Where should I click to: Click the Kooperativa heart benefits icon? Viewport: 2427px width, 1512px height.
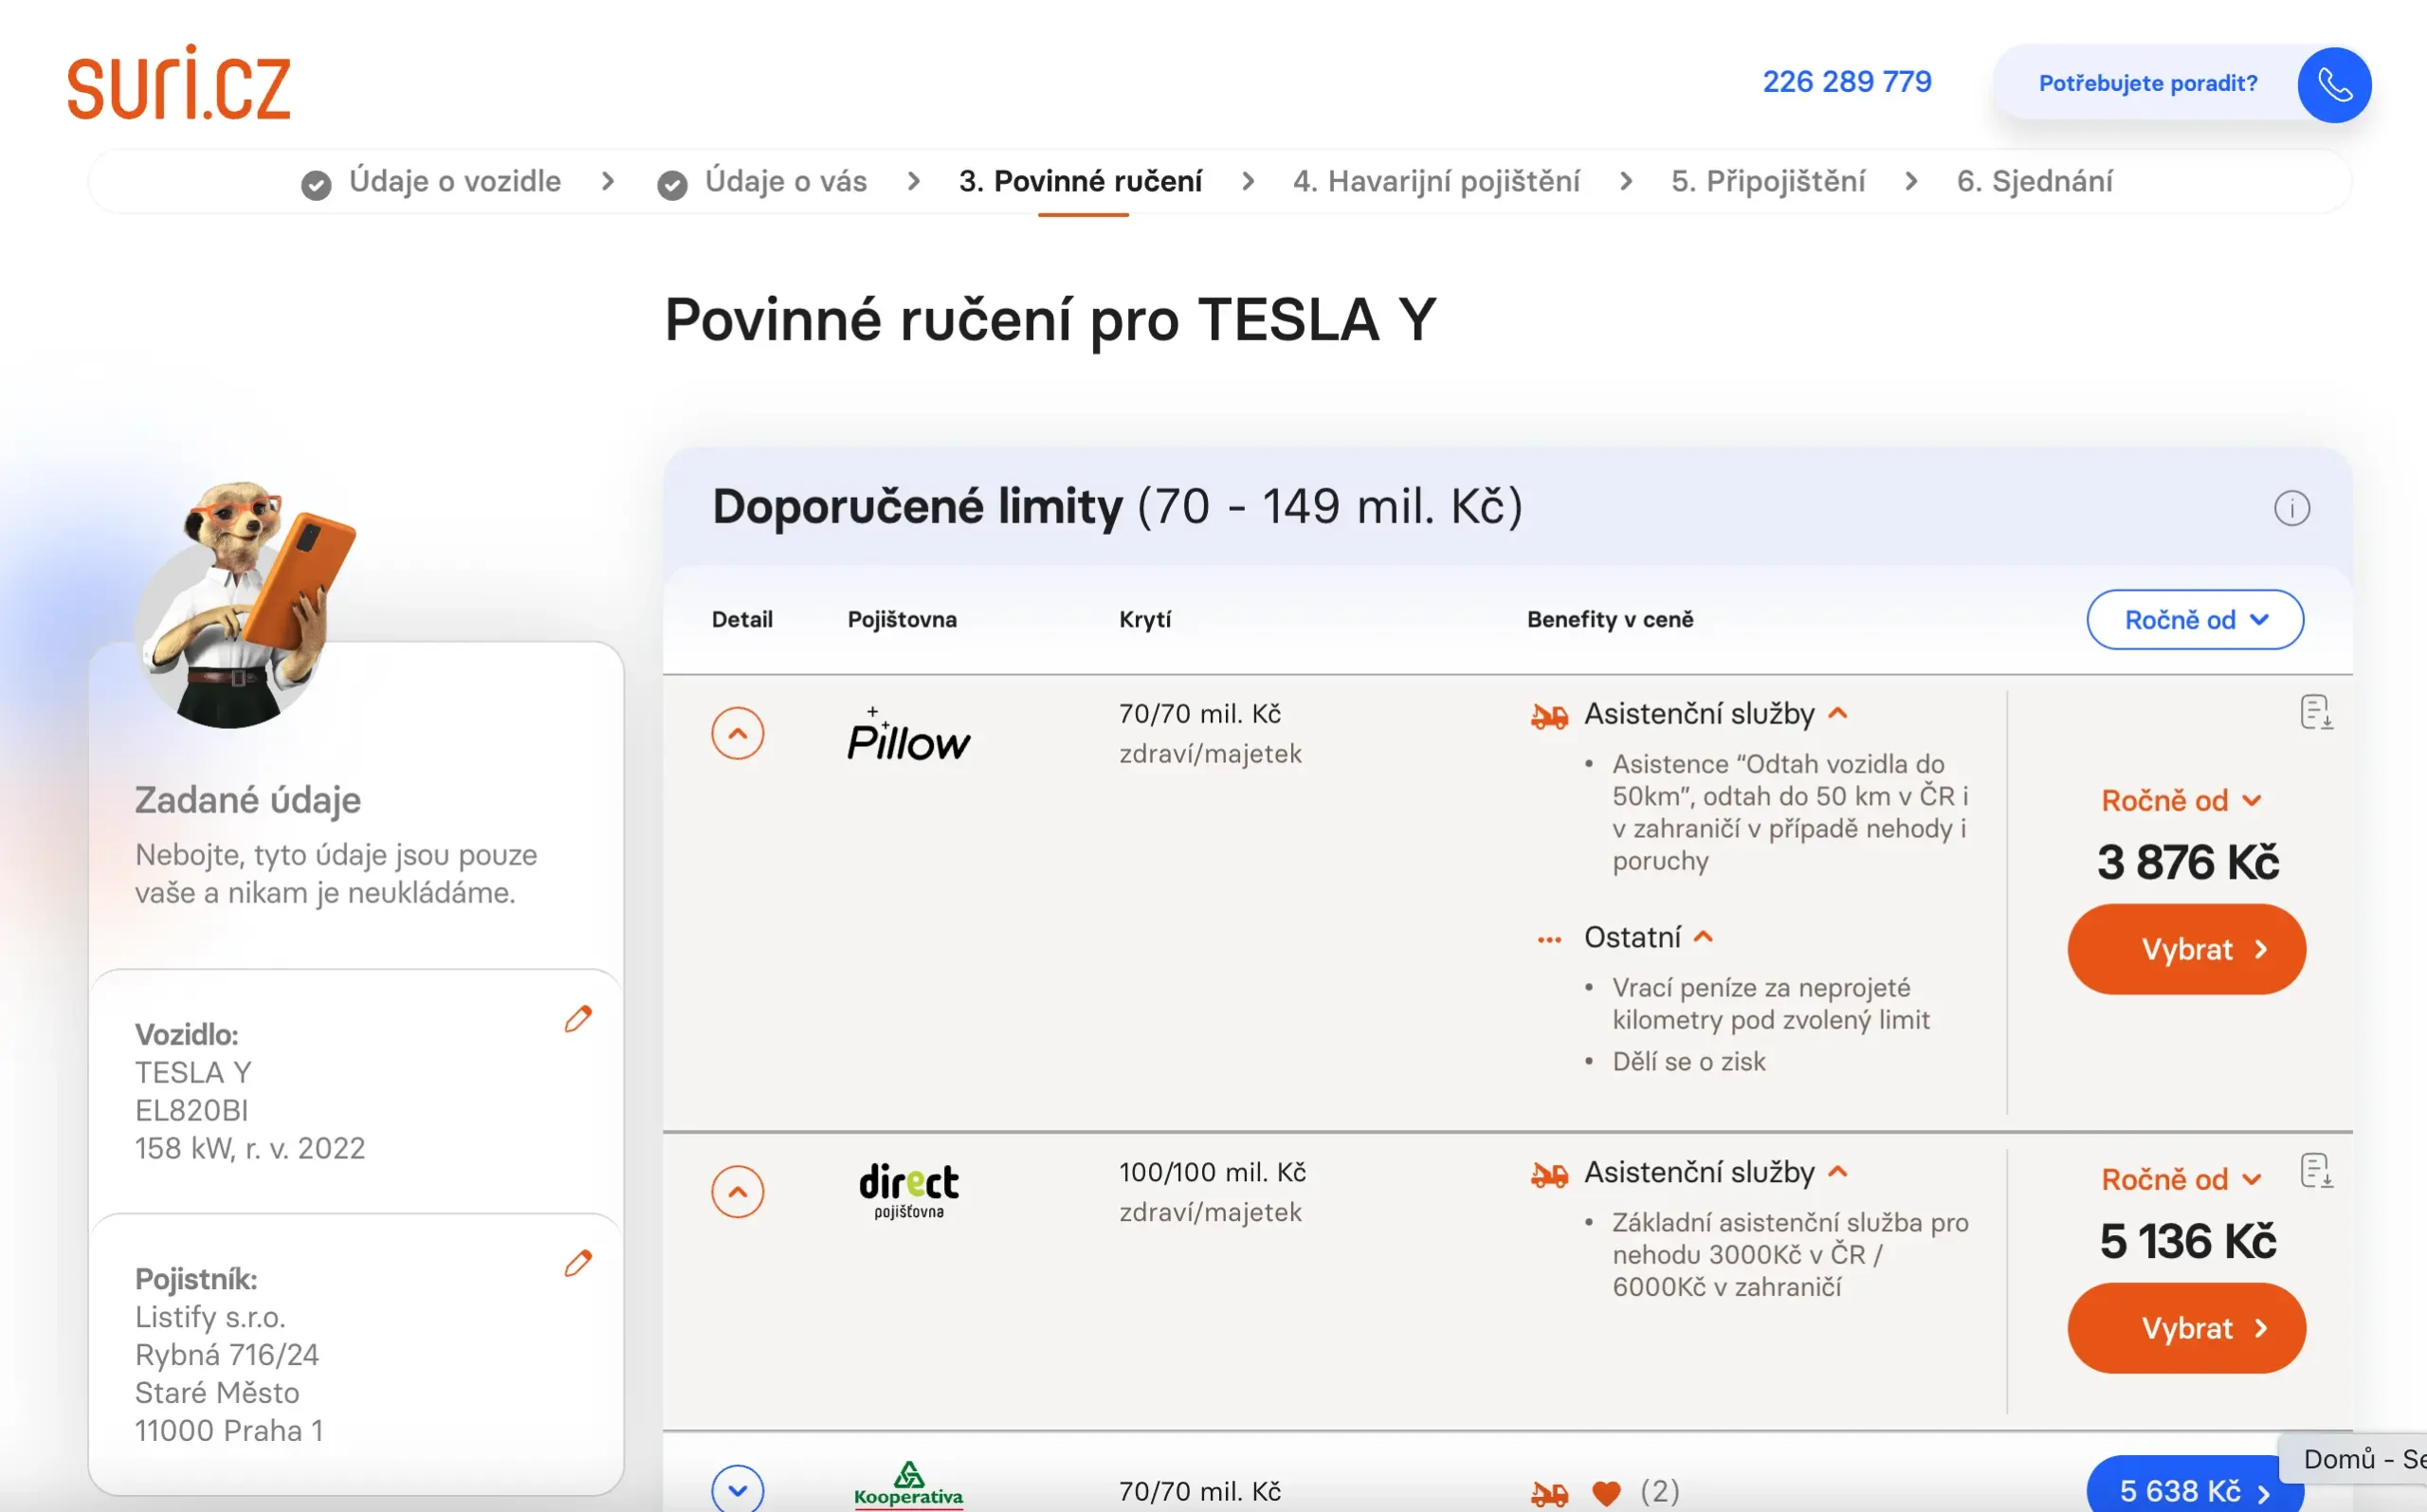pos(1606,1492)
